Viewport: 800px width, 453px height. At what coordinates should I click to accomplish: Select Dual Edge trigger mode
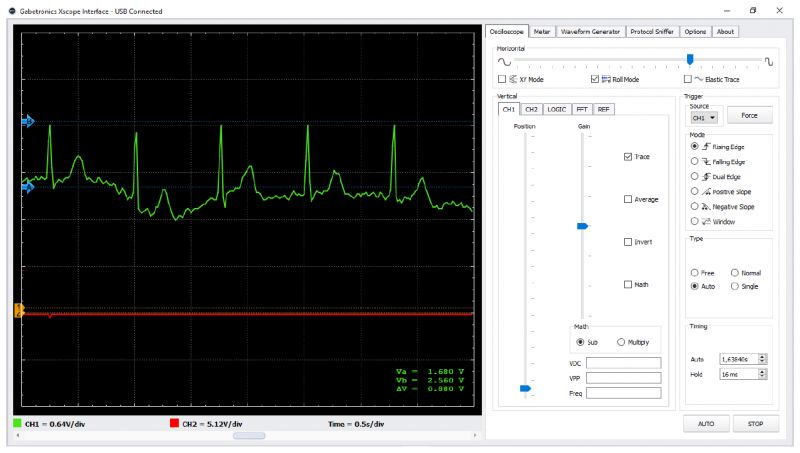point(694,177)
